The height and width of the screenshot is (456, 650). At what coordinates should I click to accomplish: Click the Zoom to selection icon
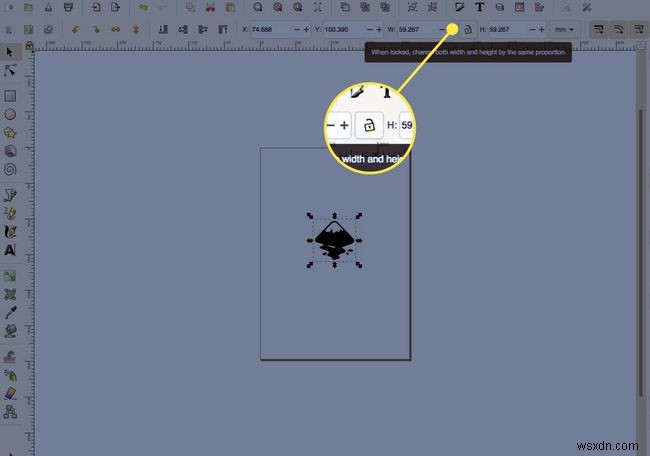coord(257,7)
